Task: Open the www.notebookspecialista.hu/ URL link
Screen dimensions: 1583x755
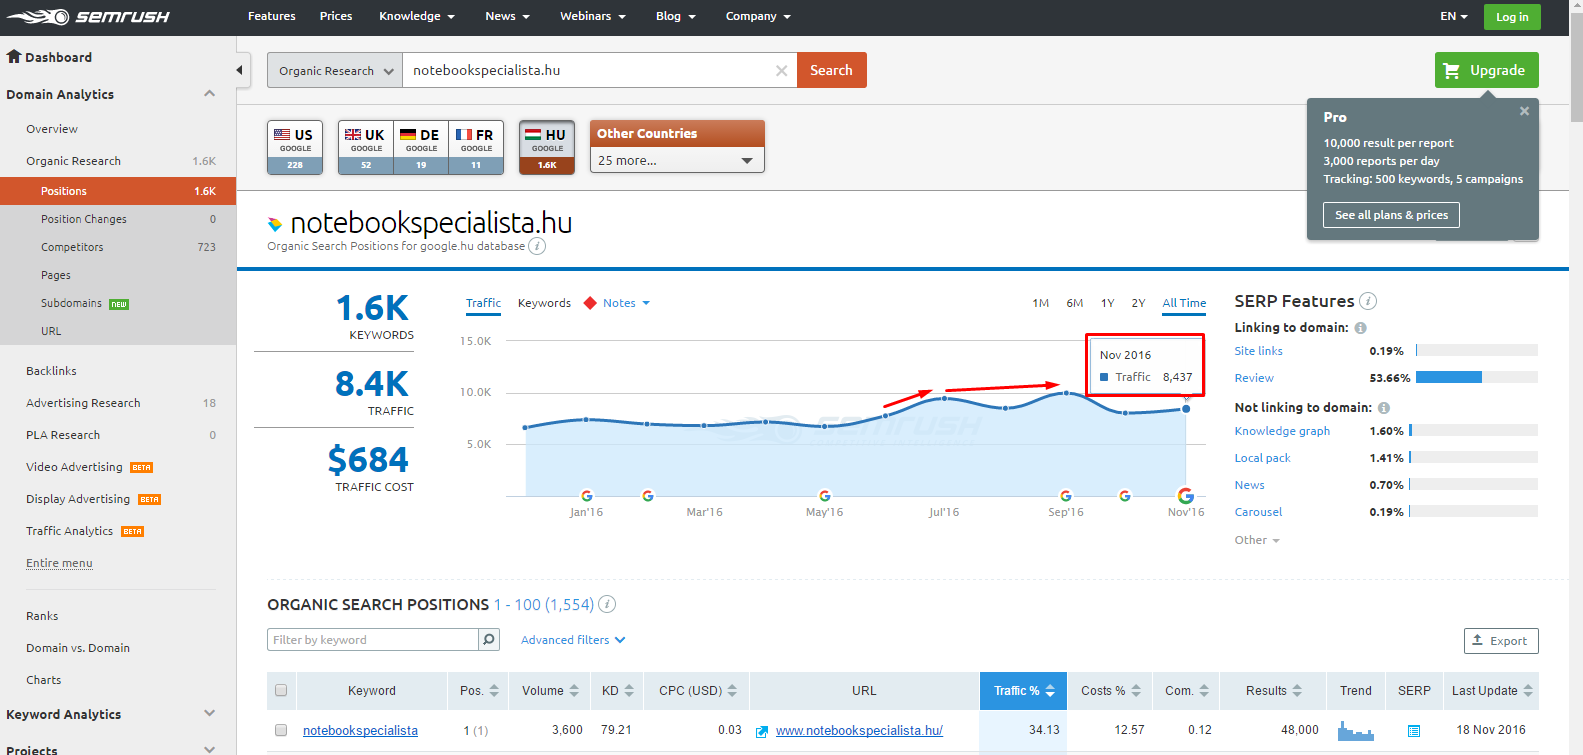Action: tap(859, 731)
